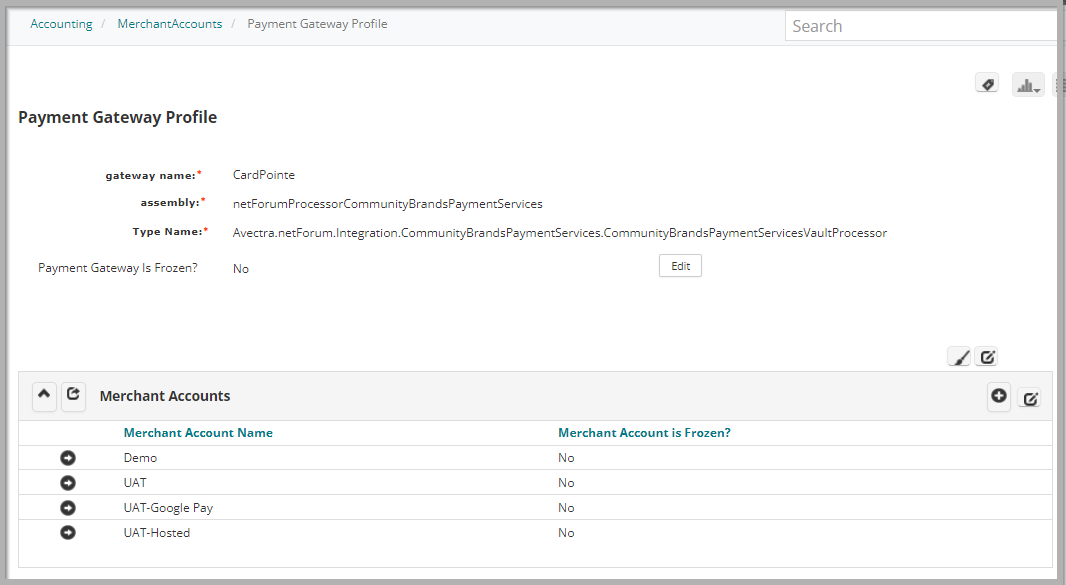Open the tag icon near the top right

point(987,83)
